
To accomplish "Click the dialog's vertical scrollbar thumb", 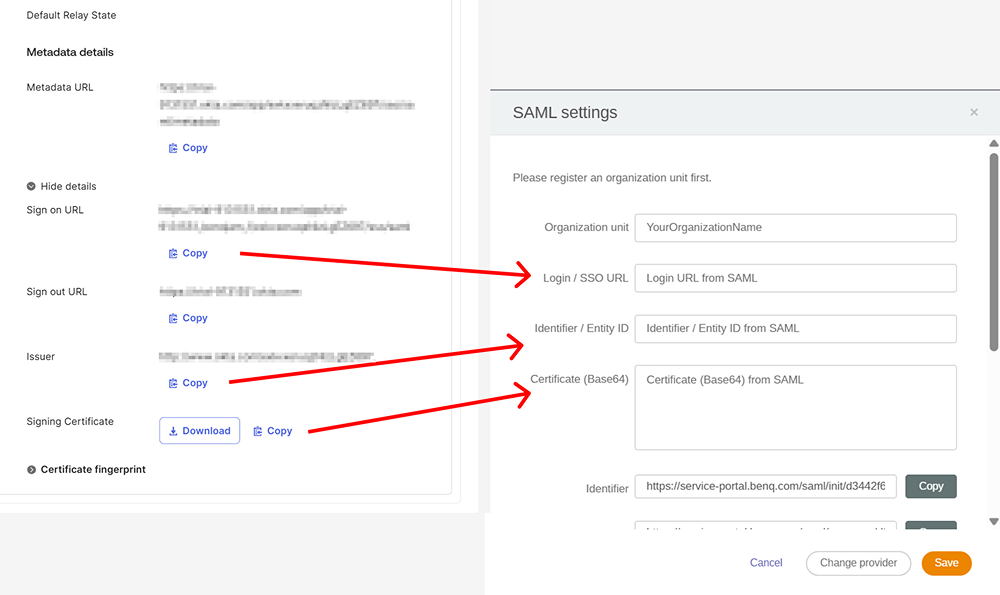I will coord(993,250).
